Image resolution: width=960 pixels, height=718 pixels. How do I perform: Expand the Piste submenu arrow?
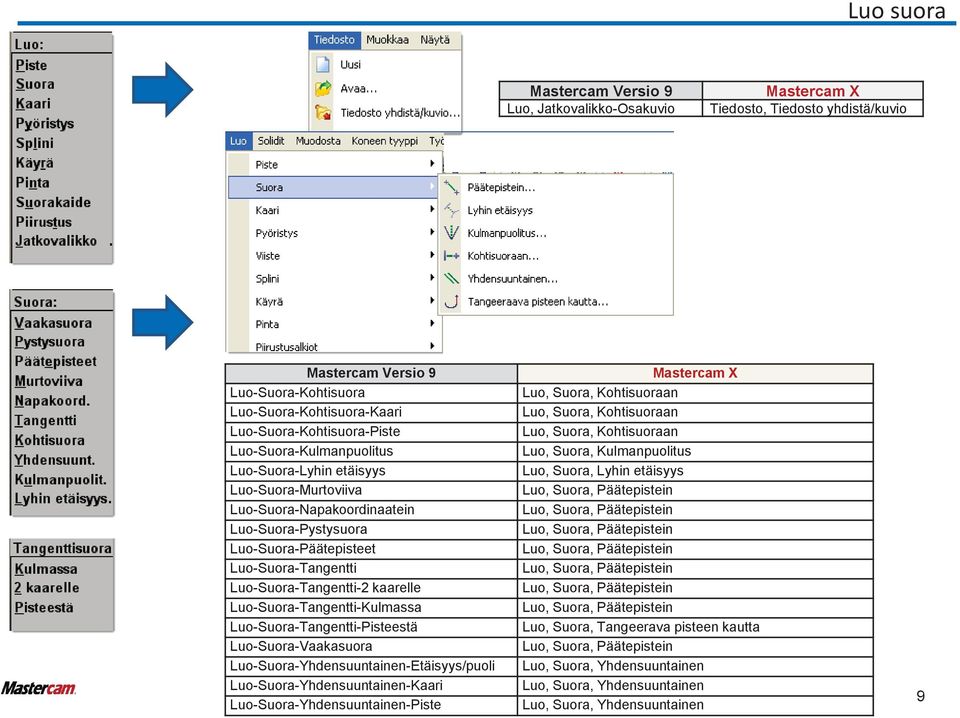click(x=432, y=164)
